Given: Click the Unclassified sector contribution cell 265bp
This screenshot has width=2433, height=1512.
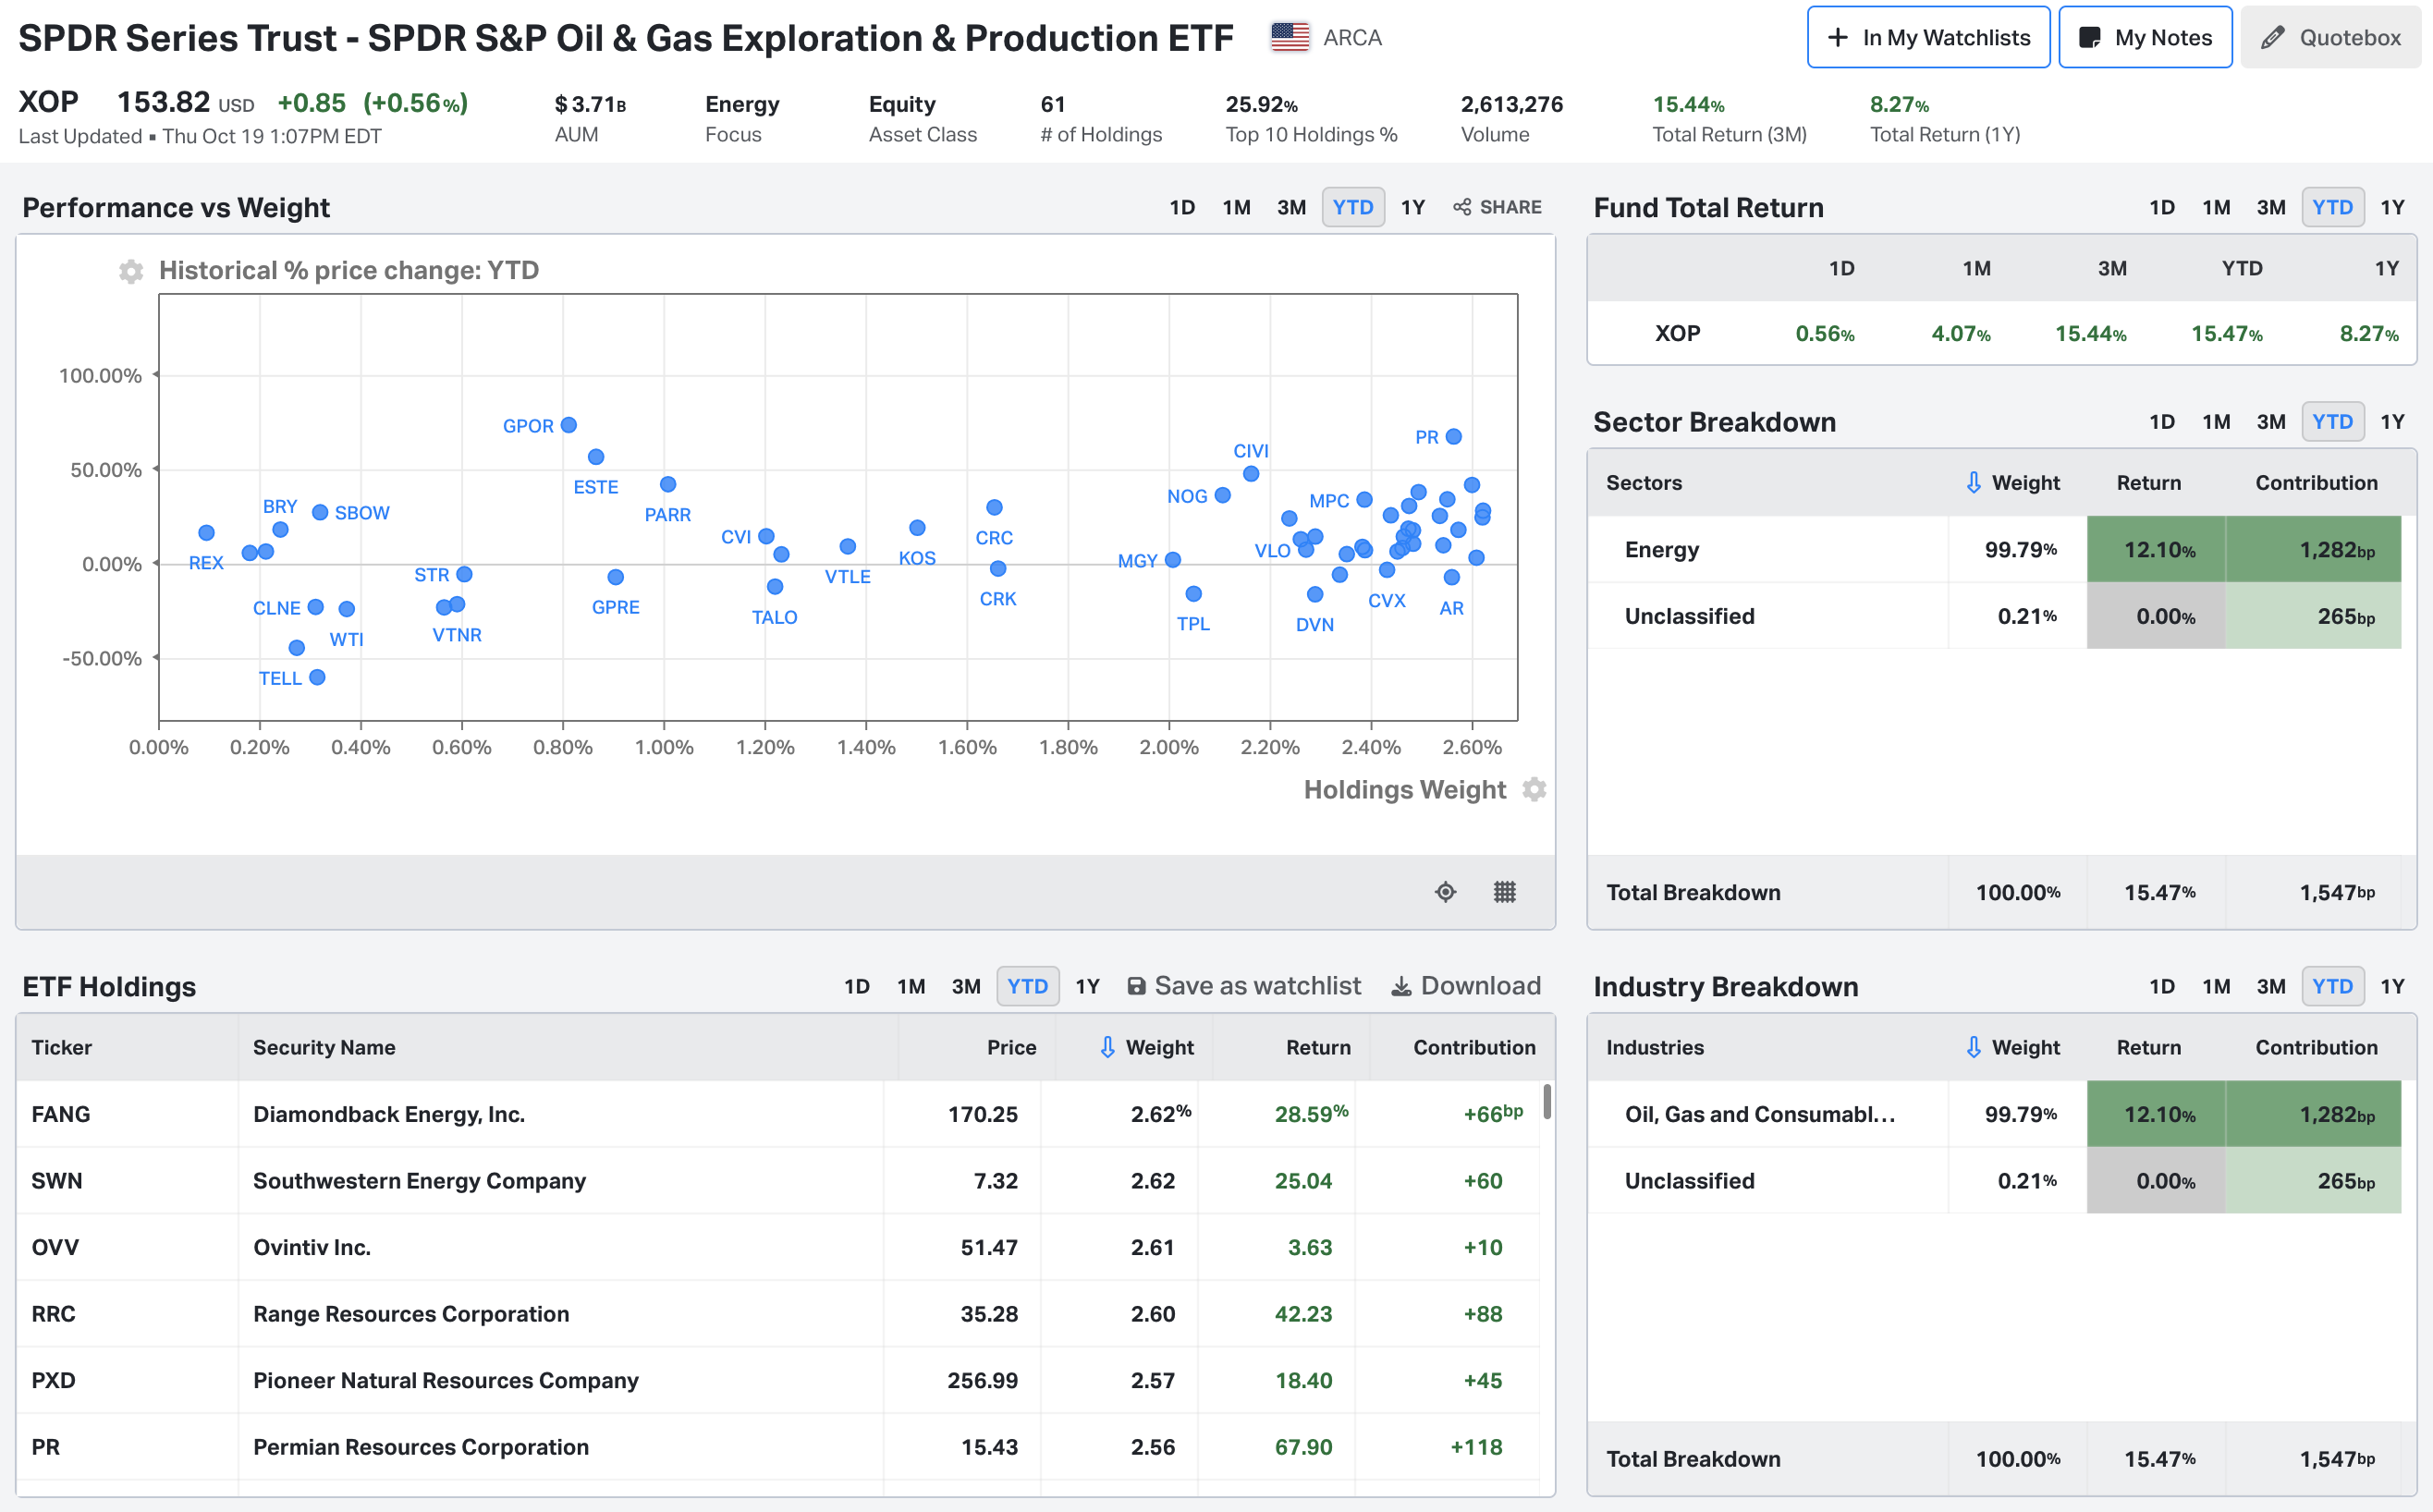Looking at the screenshot, I should tap(2313, 616).
